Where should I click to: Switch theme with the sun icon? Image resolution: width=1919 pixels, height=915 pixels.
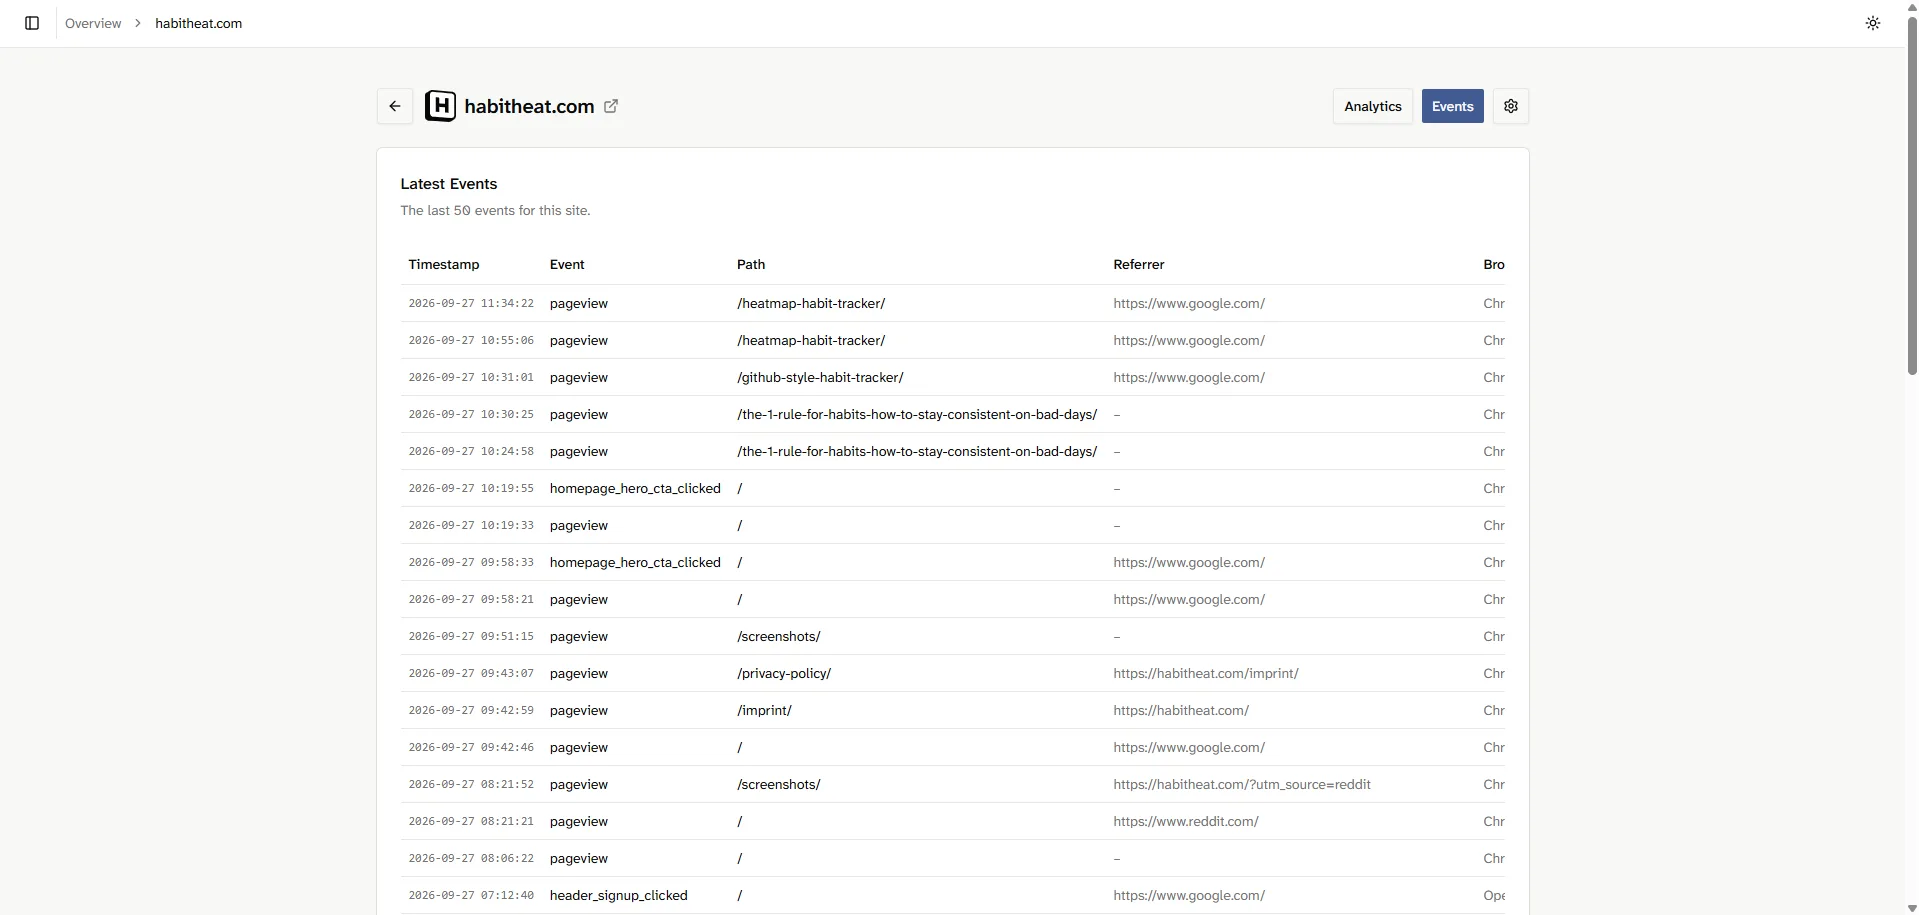coord(1873,23)
